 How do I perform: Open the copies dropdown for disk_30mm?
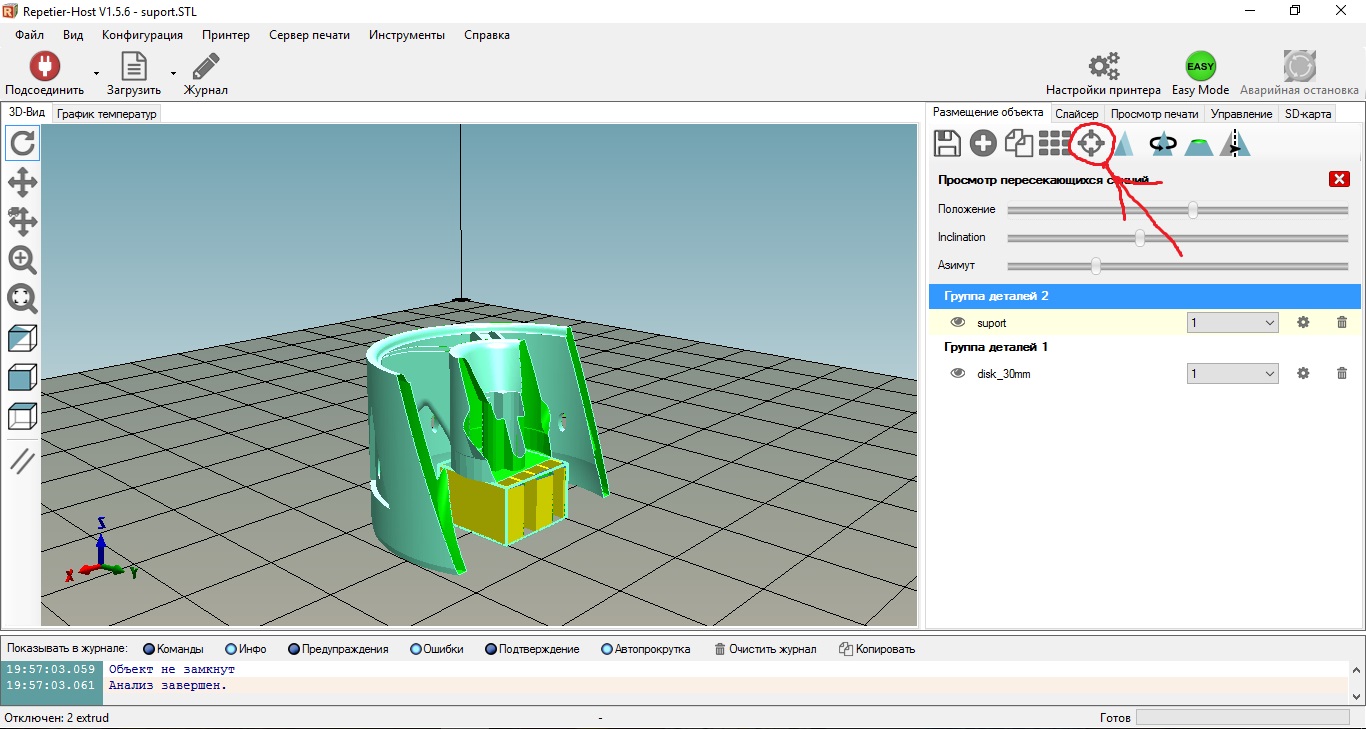(1232, 374)
